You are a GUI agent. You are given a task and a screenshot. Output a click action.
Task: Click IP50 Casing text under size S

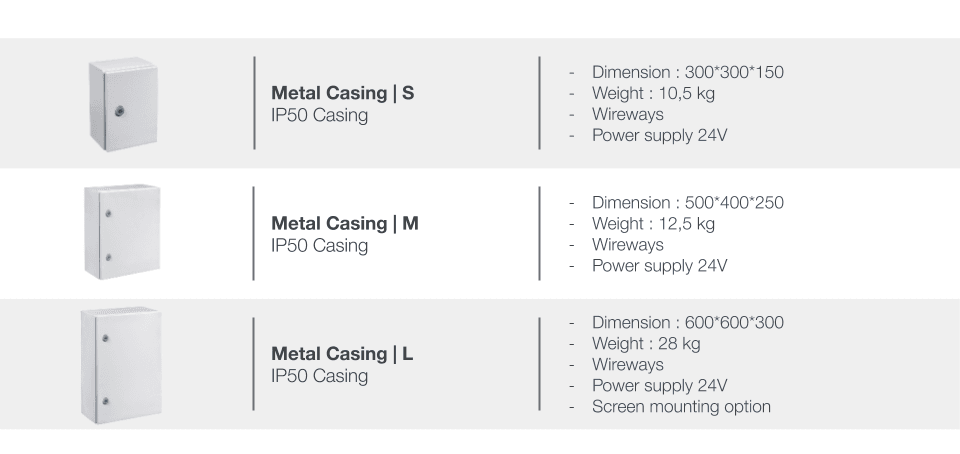tap(320, 116)
